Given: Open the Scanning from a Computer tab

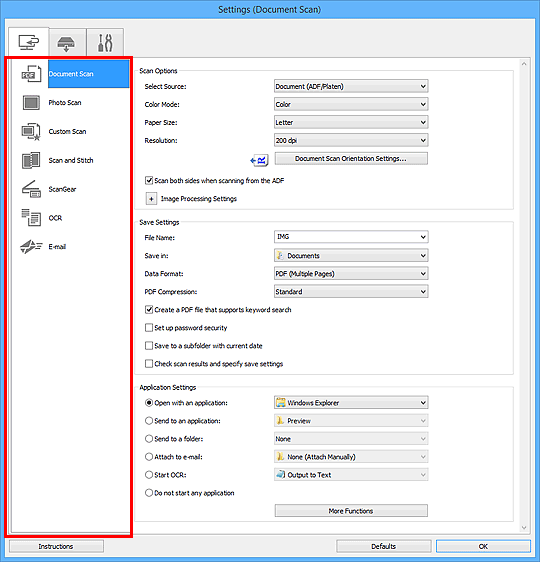Looking at the screenshot, I should coord(29,42).
